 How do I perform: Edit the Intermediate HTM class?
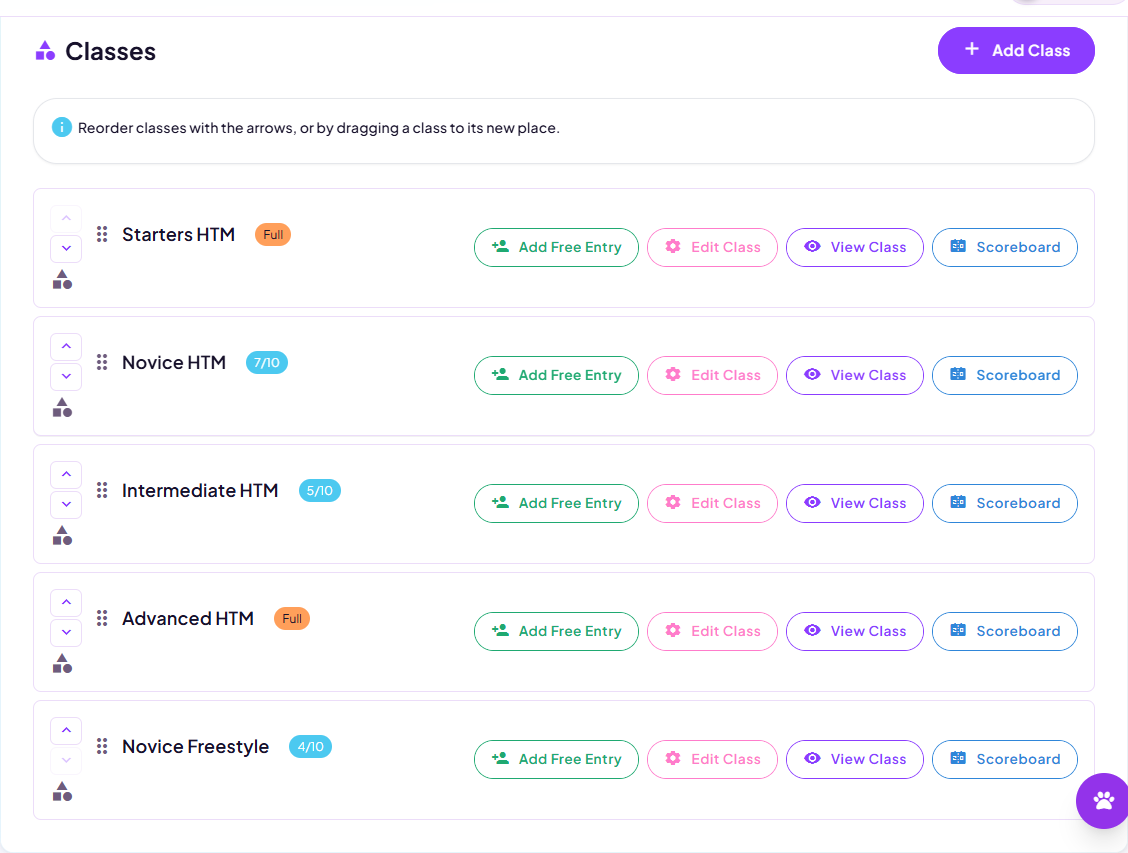pos(712,503)
